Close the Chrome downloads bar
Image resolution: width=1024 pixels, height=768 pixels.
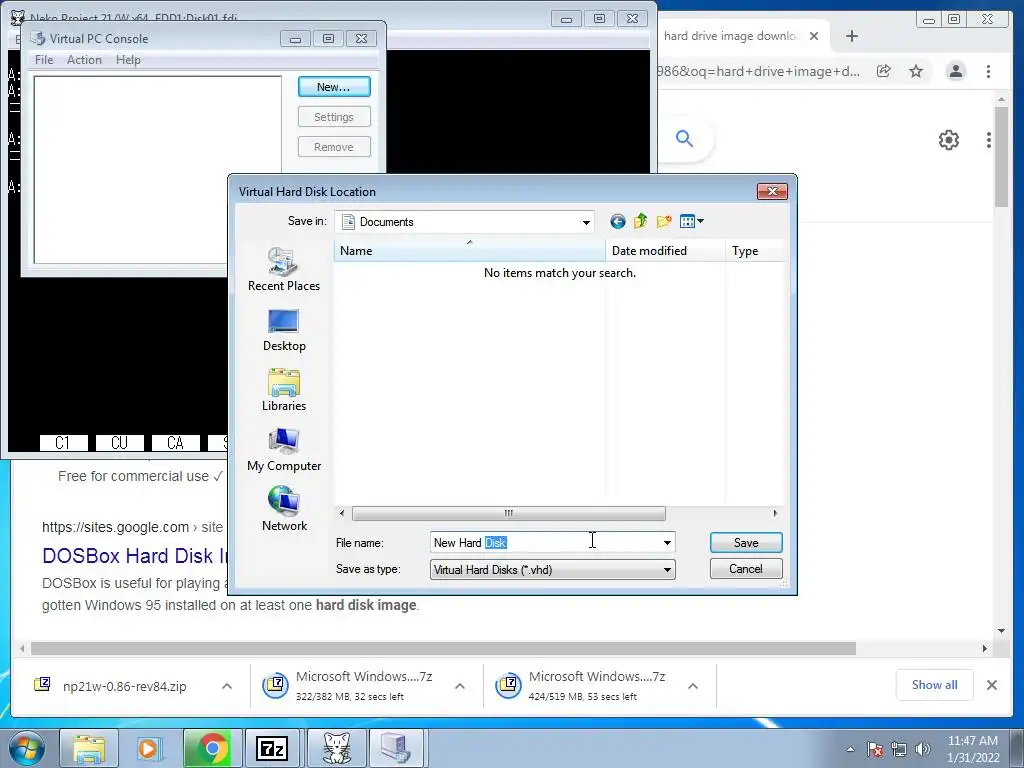(x=991, y=685)
